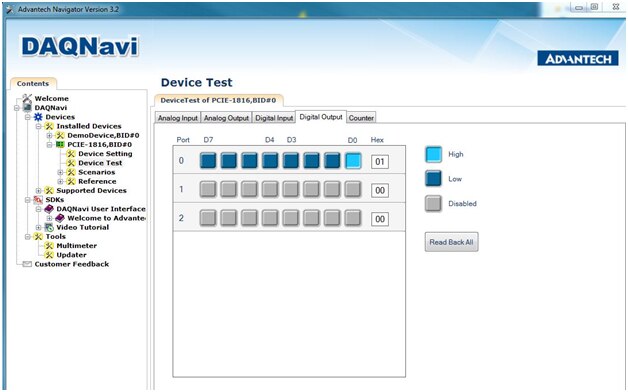Click the High legend color swatch
This screenshot has width=628, height=392.
pos(433,154)
